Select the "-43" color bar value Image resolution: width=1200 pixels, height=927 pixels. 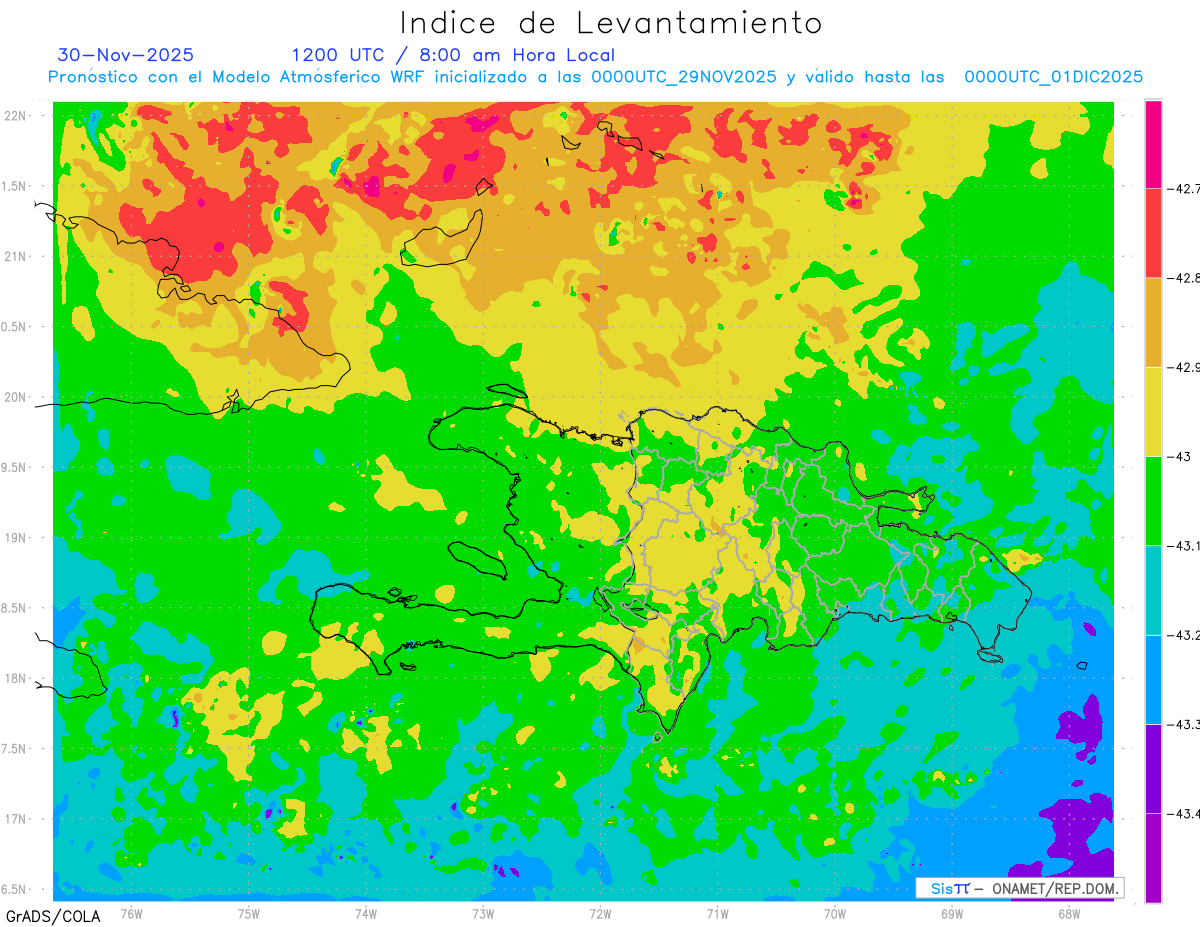[1179, 456]
